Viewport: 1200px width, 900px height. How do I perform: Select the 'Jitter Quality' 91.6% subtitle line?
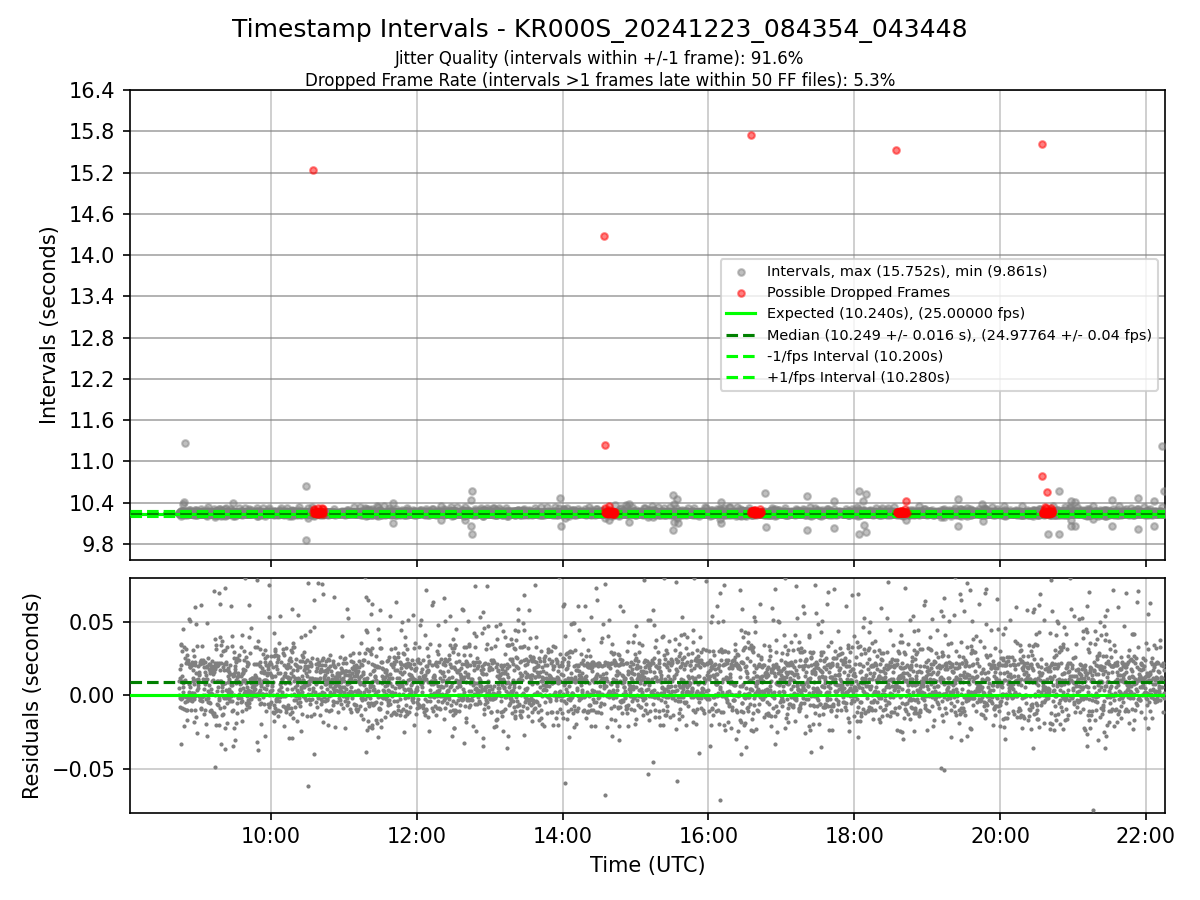599,58
